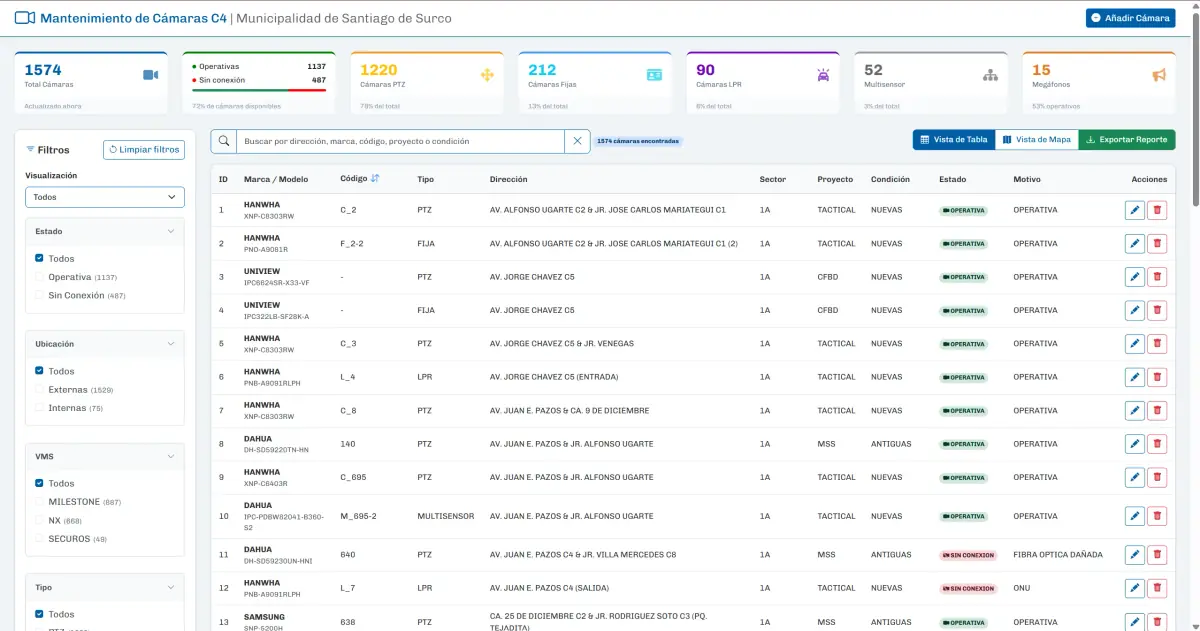1200x631 pixels.
Task: Click SIN CONEXION badge in row 11
Action: coord(968,555)
